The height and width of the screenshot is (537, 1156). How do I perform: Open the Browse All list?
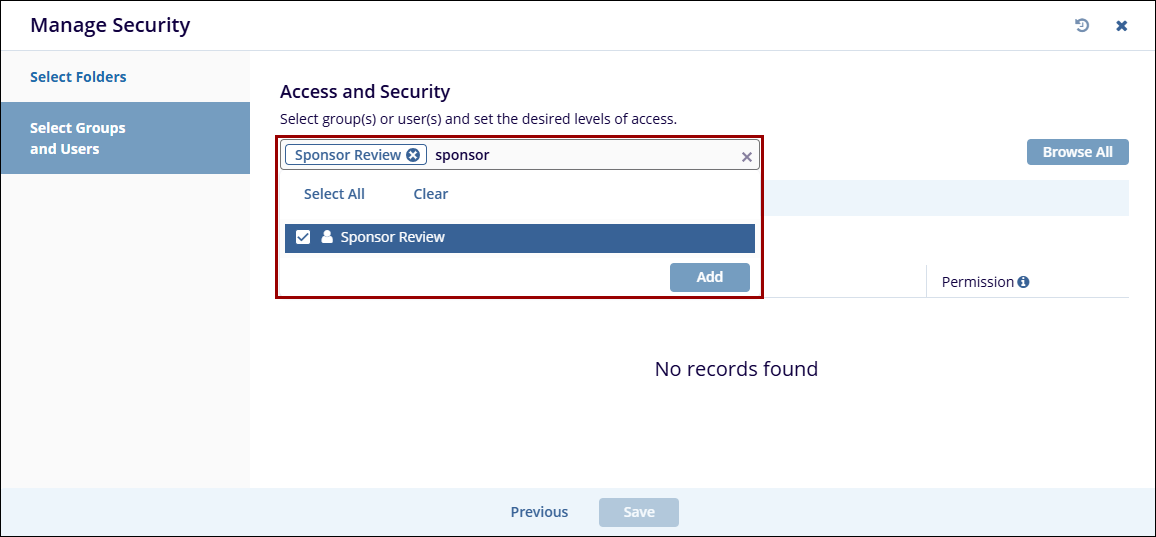1077,152
